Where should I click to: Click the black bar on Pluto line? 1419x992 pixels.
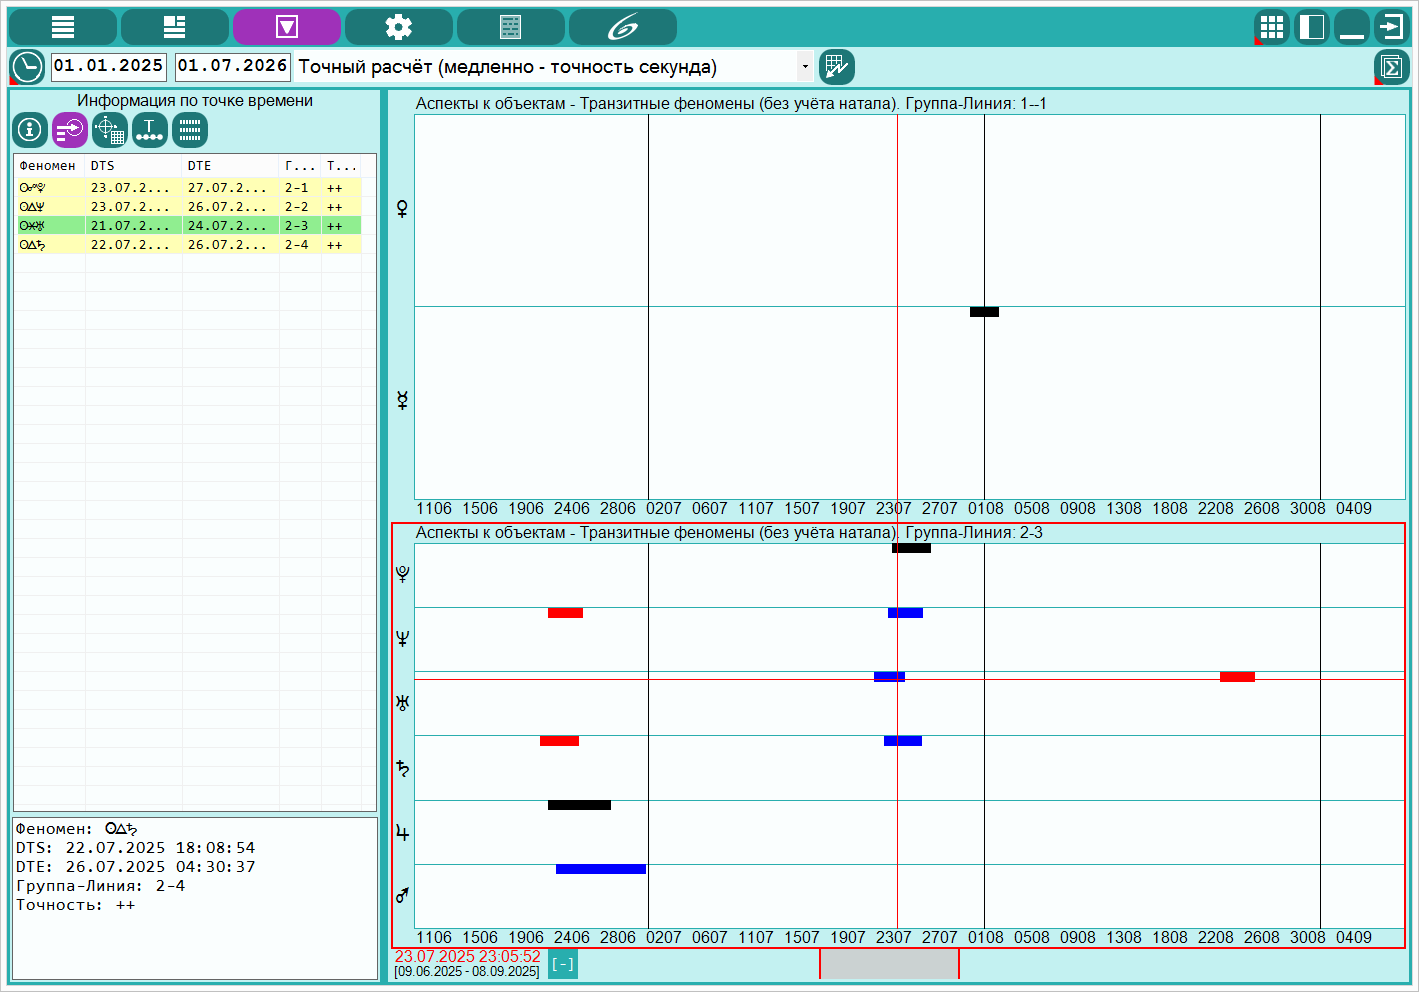coord(911,548)
